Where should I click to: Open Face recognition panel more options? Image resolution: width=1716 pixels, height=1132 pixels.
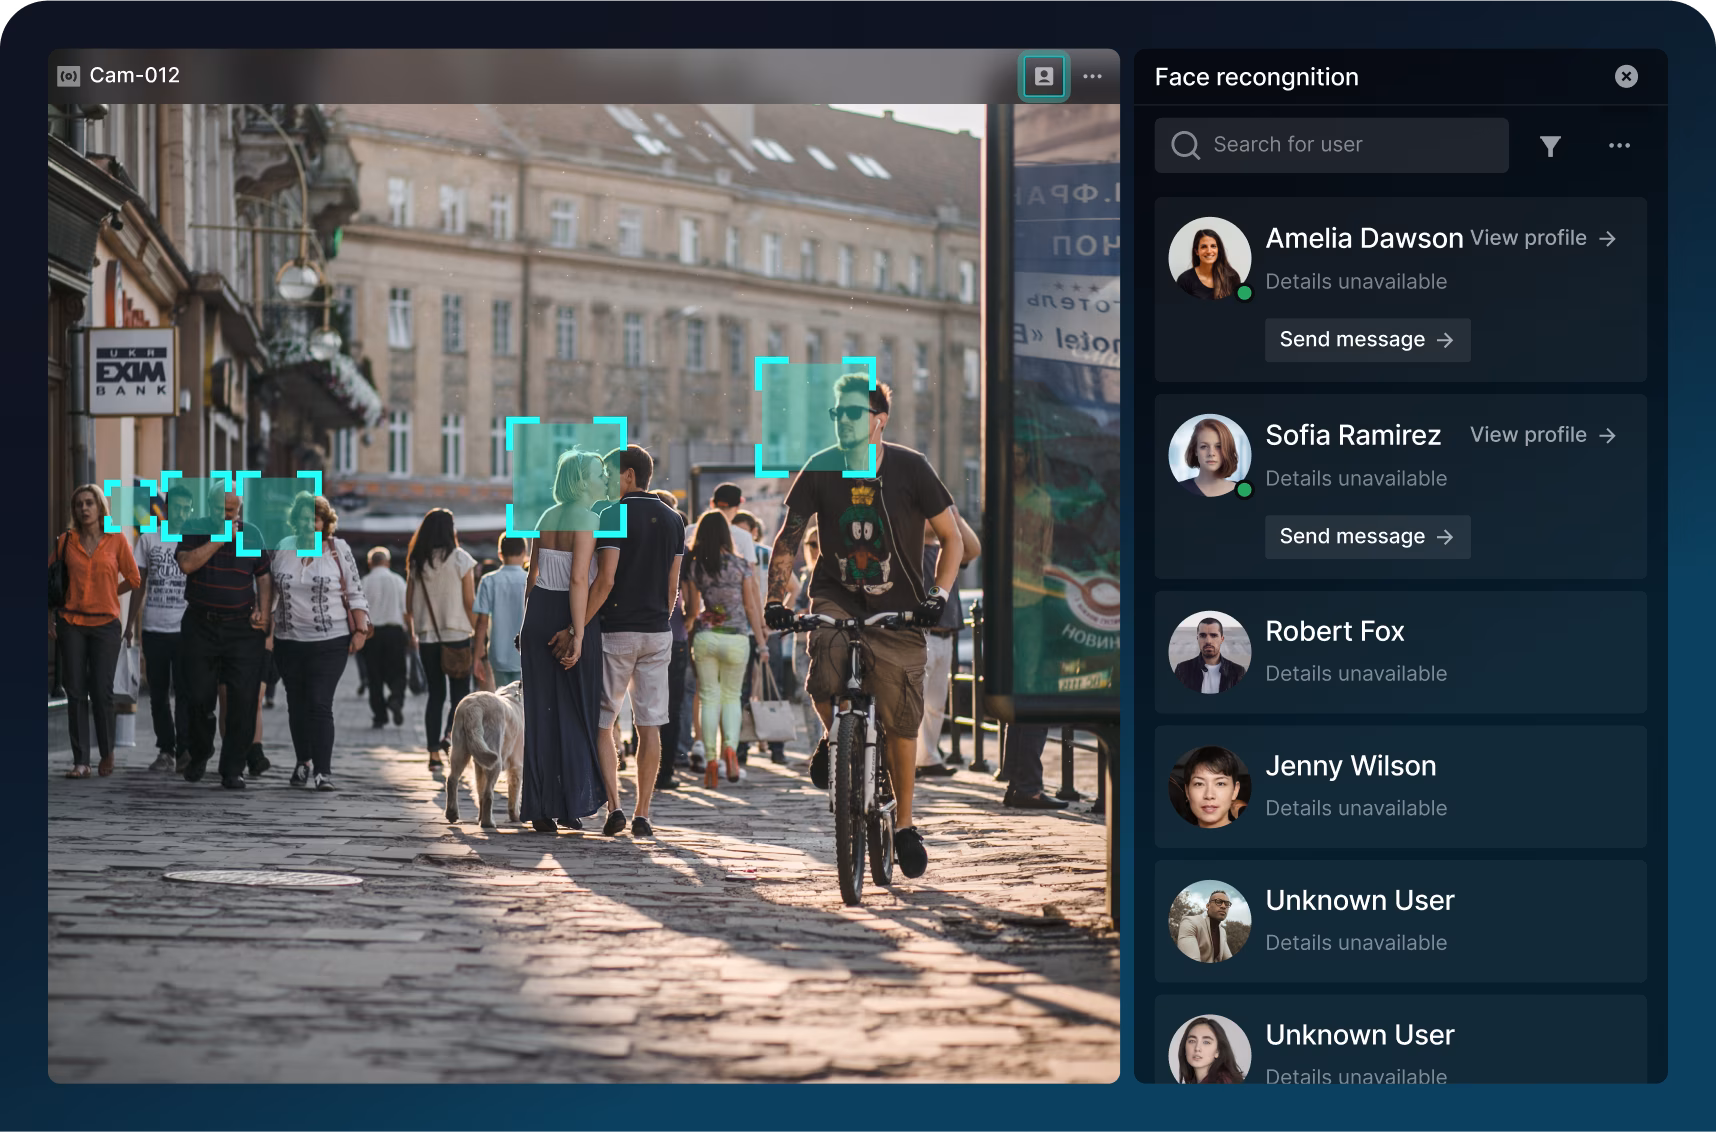point(1619,146)
